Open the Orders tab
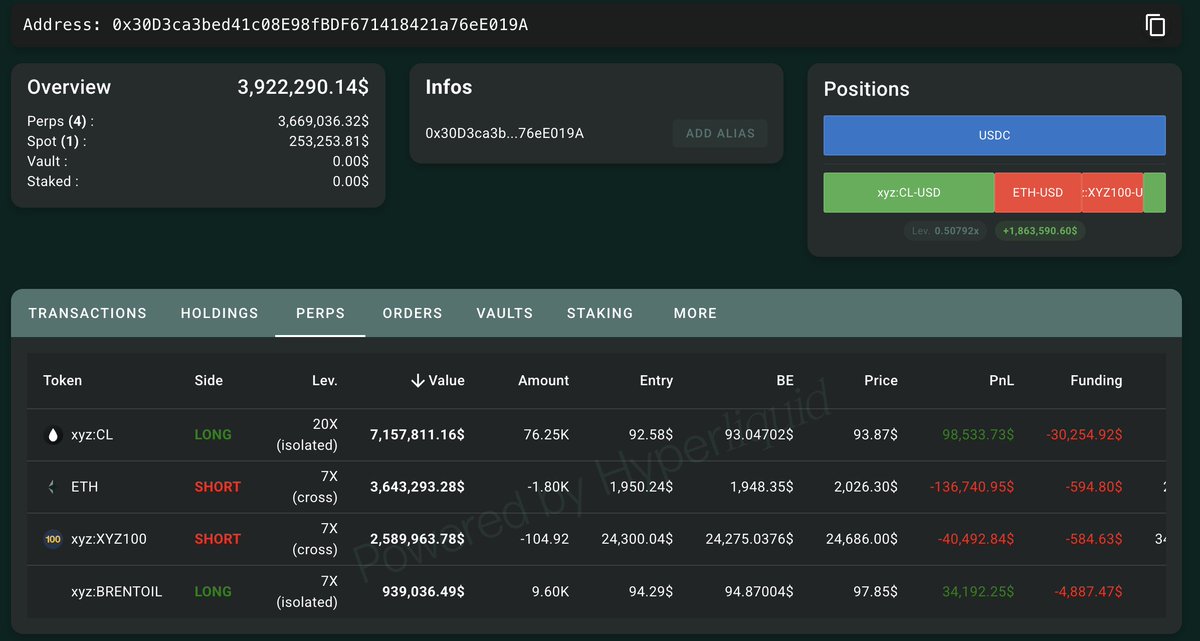Image resolution: width=1200 pixels, height=641 pixels. [x=412, y=313]
